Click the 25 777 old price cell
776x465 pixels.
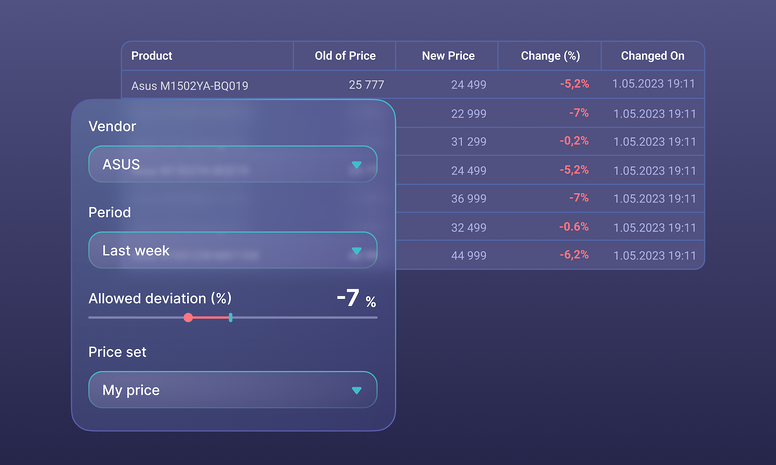click(366, 85)
